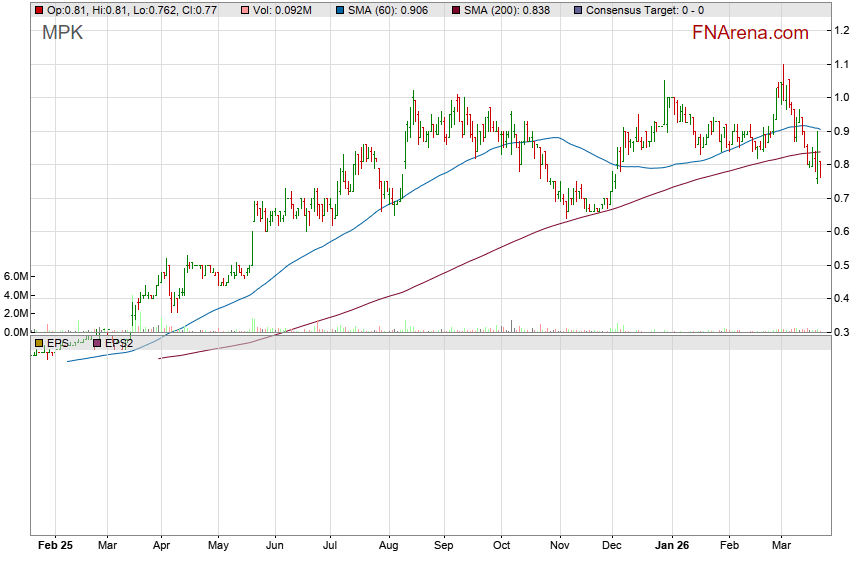Click the 1.2 price axis label
Screen dimensions: 859x566
click(x=843, y=31)
